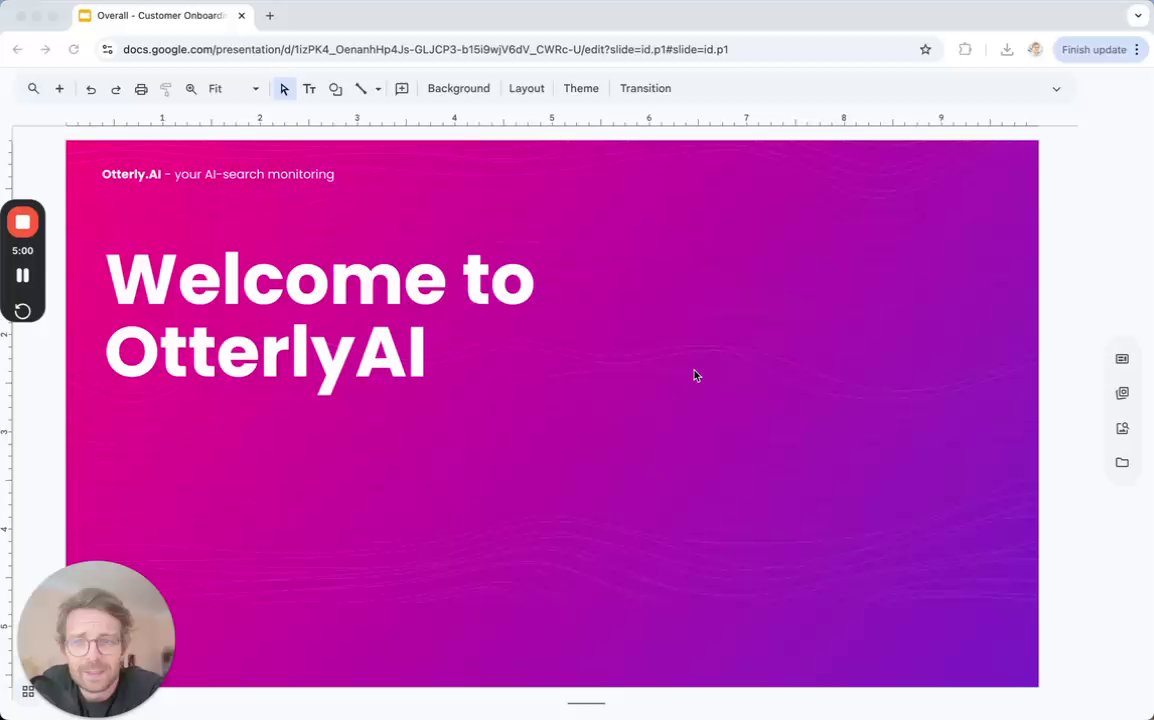This screenshot has width=1154, height=720.
Task: Add a comment to the slide
Action: coord(401,89)
